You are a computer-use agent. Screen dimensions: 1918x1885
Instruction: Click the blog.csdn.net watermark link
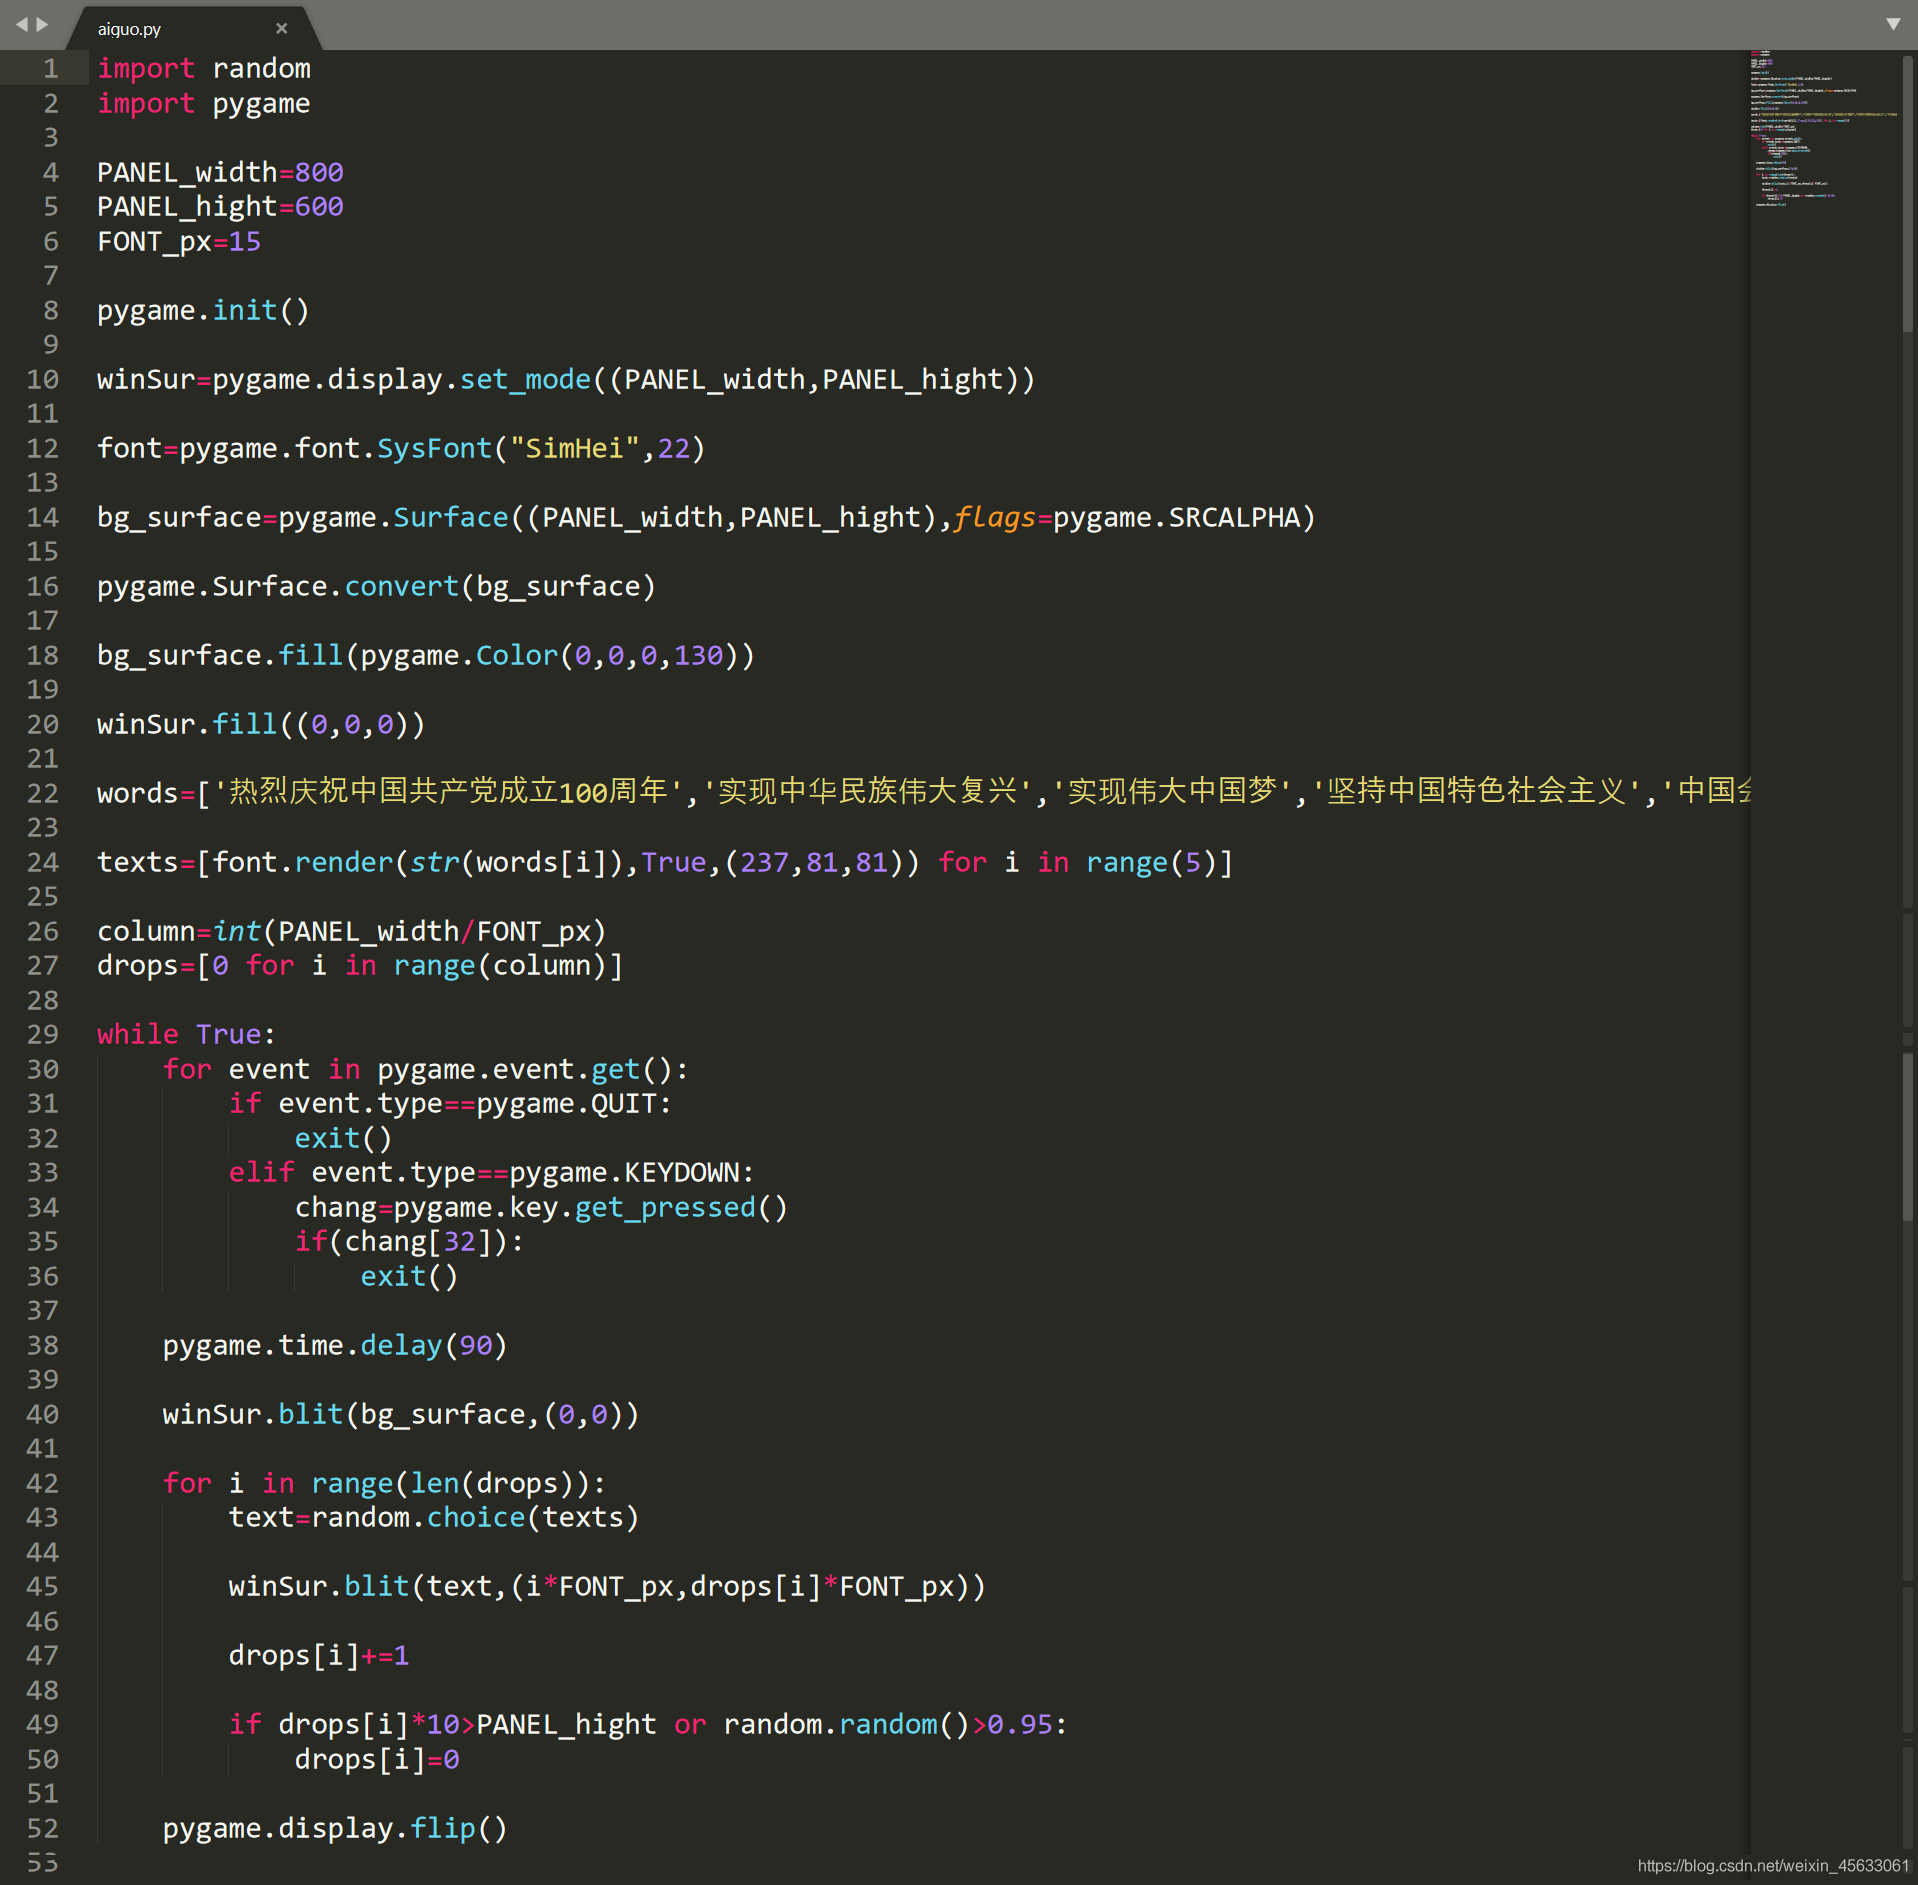pos(1773,1865)
